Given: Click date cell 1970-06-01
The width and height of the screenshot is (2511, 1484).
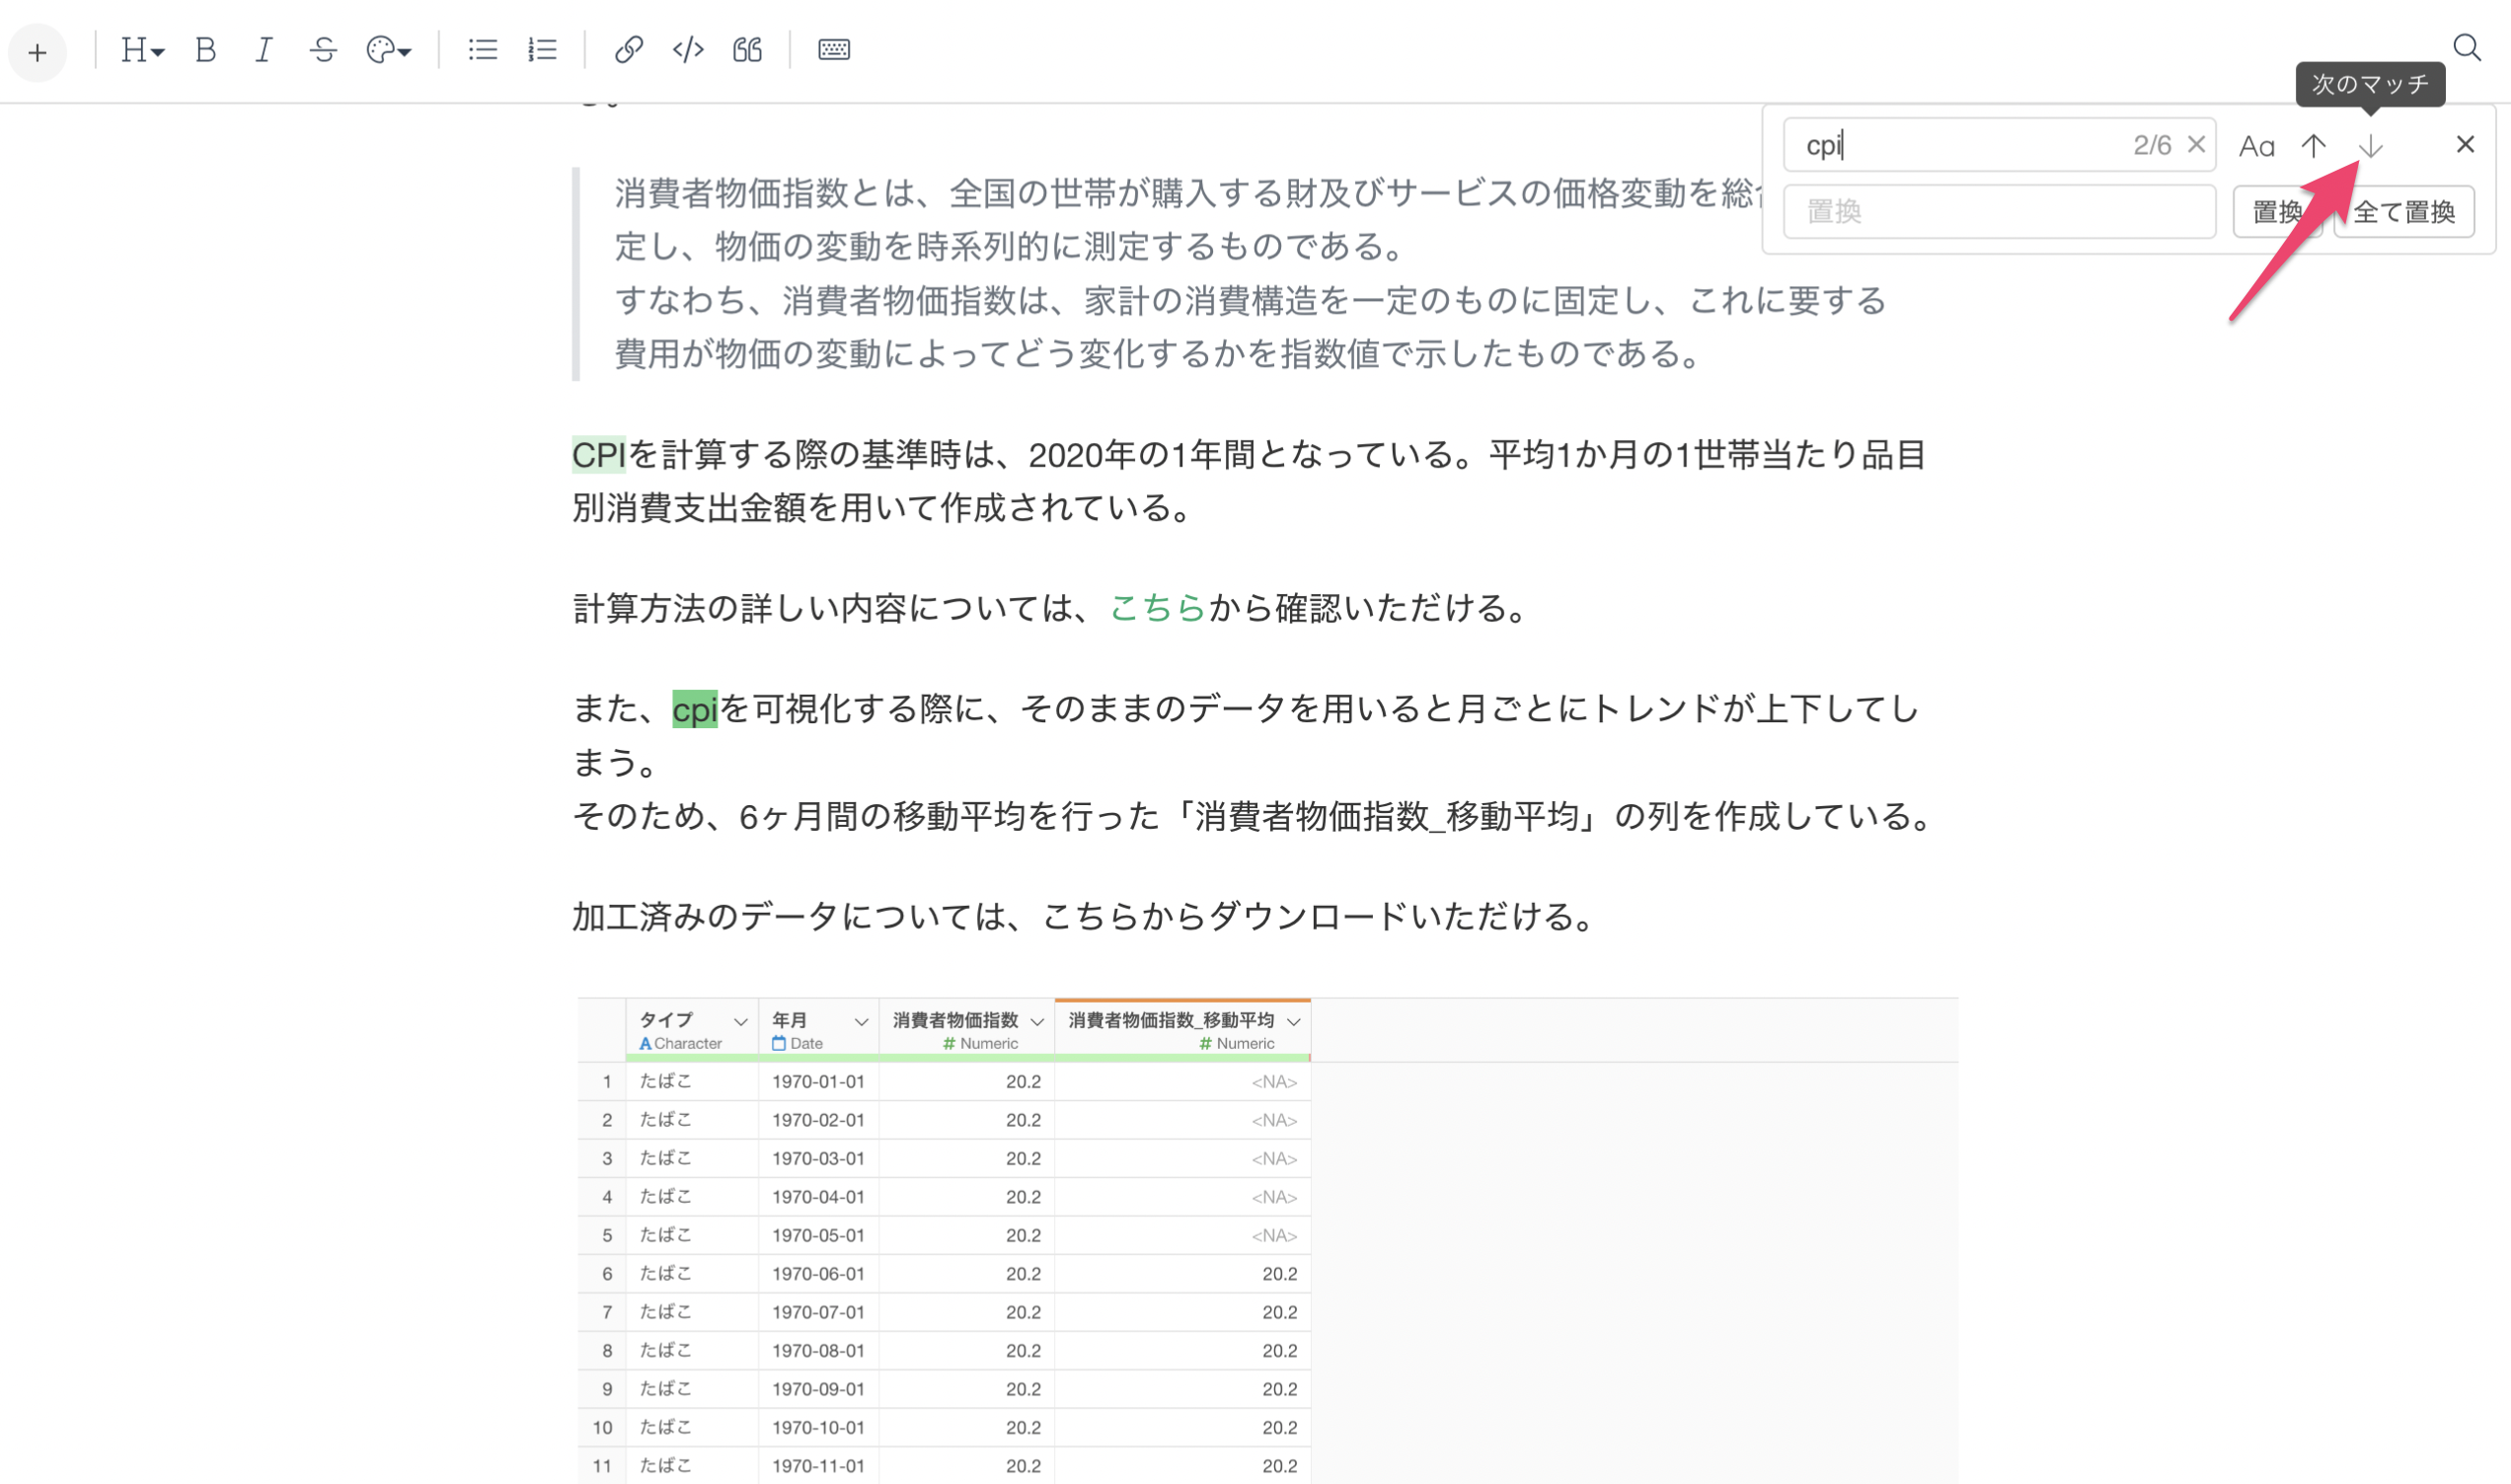Looking at the screenshot, I should pos(818,1274).
